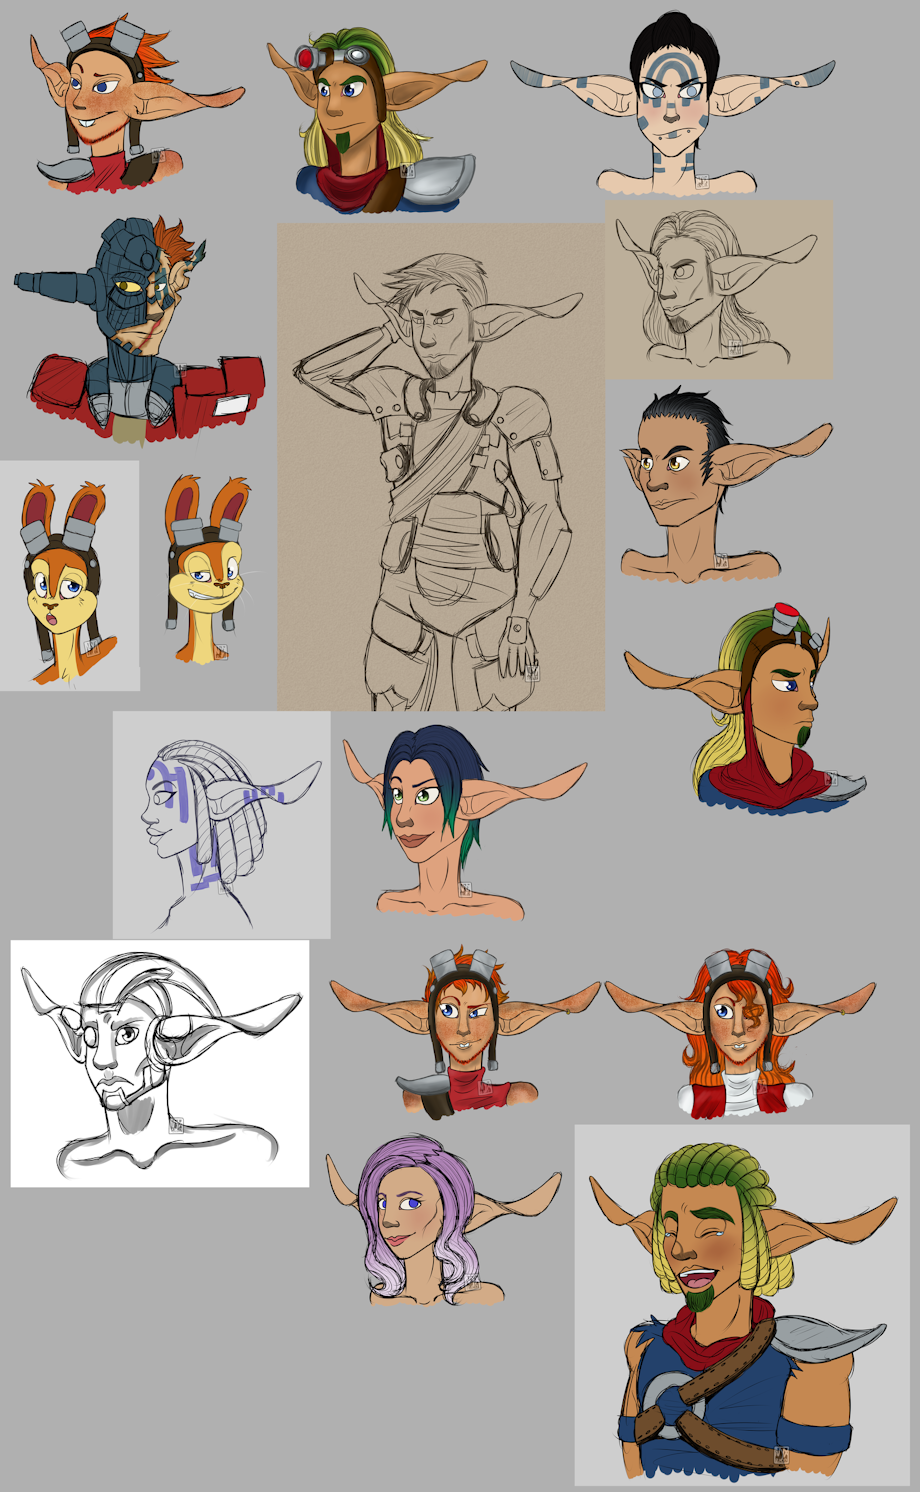Select the bearded orange-haired man with red scarf
This screenshot has width=920, height=1492.
(465, 1033)
